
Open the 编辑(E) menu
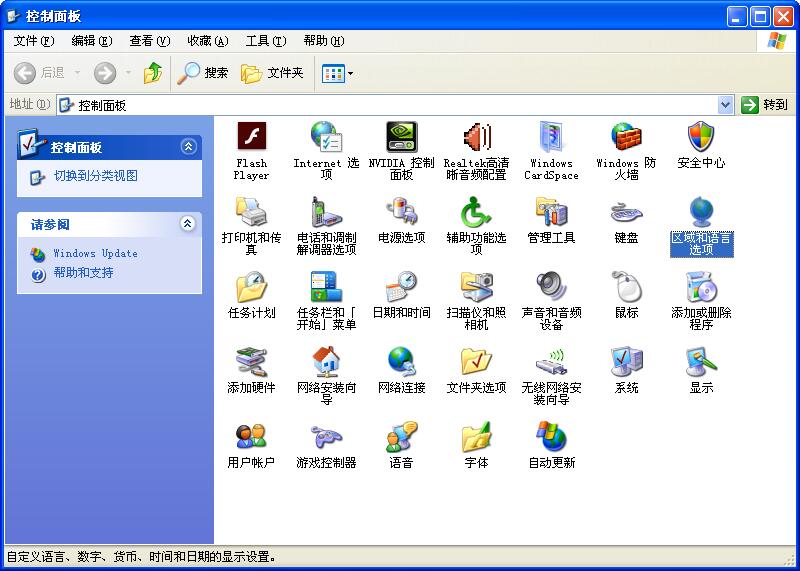click(92, 41)
